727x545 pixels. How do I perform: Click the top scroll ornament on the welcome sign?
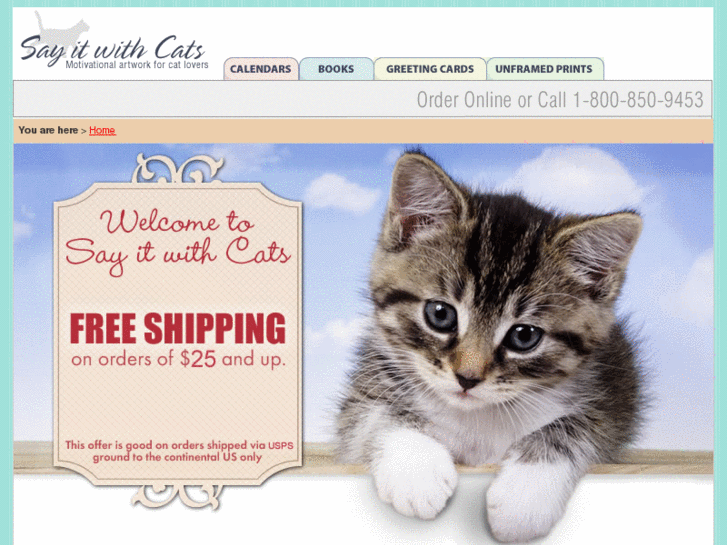point(178,168)
